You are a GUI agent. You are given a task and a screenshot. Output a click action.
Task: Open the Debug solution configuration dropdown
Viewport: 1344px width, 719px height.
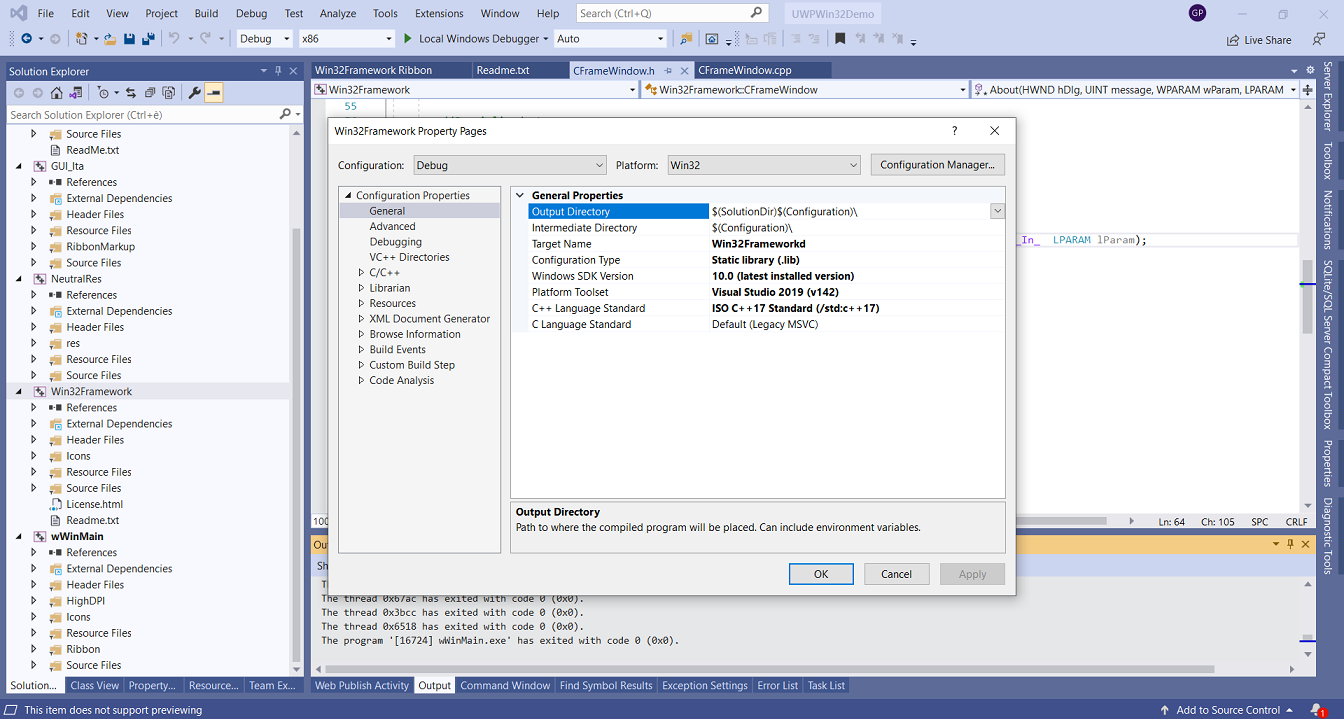point(265,39)
